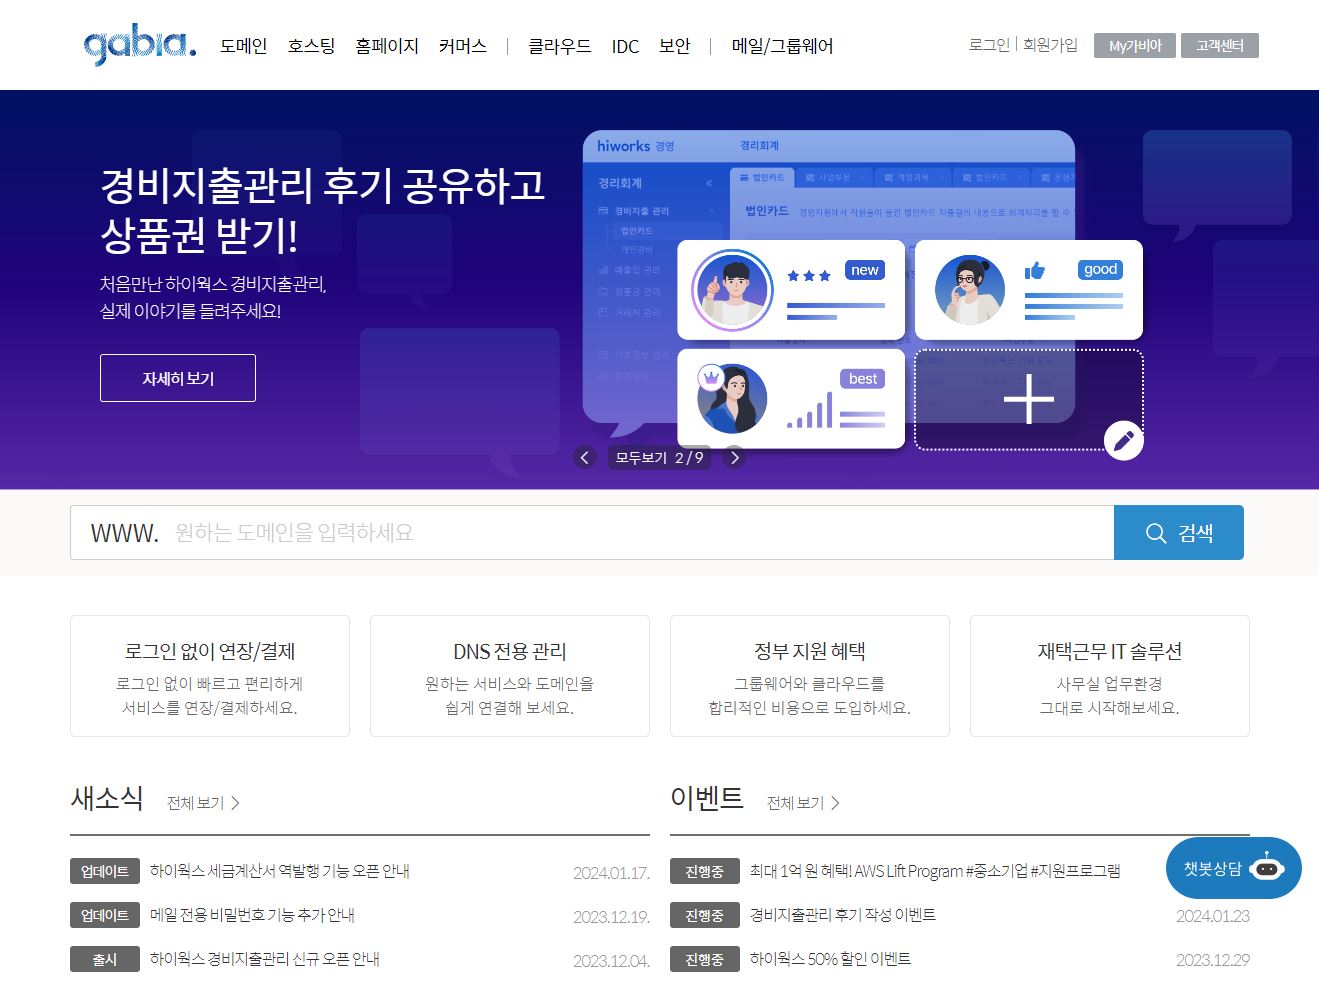
Task: Click the 회원가입 link
Action: click(1050, 45)
